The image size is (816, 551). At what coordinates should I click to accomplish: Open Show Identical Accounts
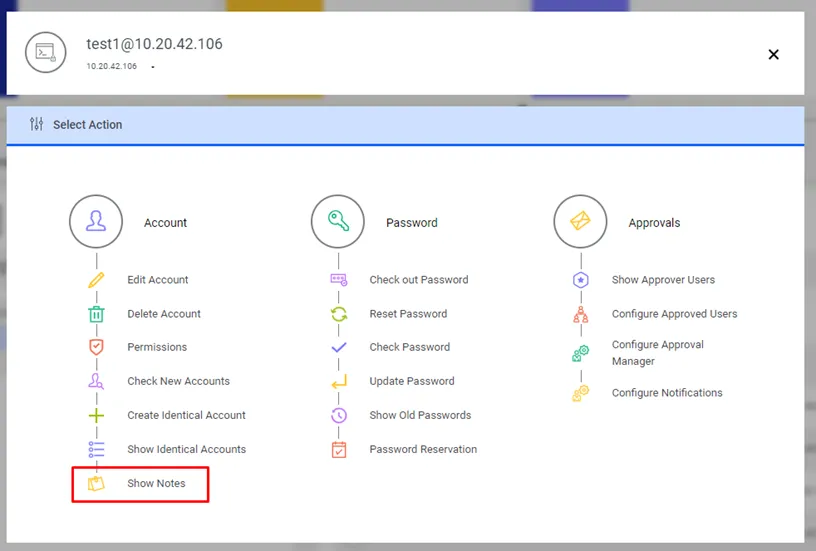(186, 449)
